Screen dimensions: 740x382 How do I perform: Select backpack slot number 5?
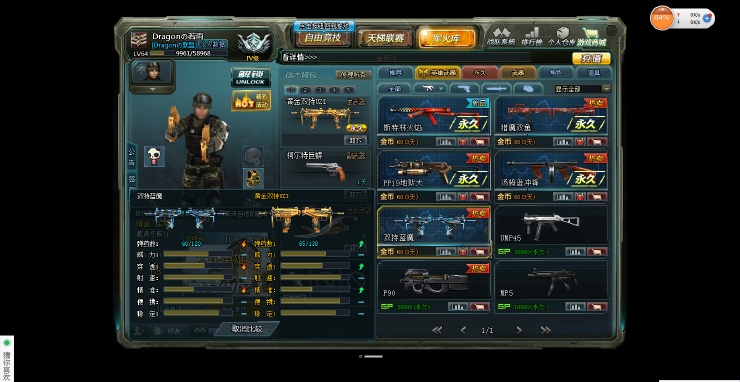click(x=349, y=90)
